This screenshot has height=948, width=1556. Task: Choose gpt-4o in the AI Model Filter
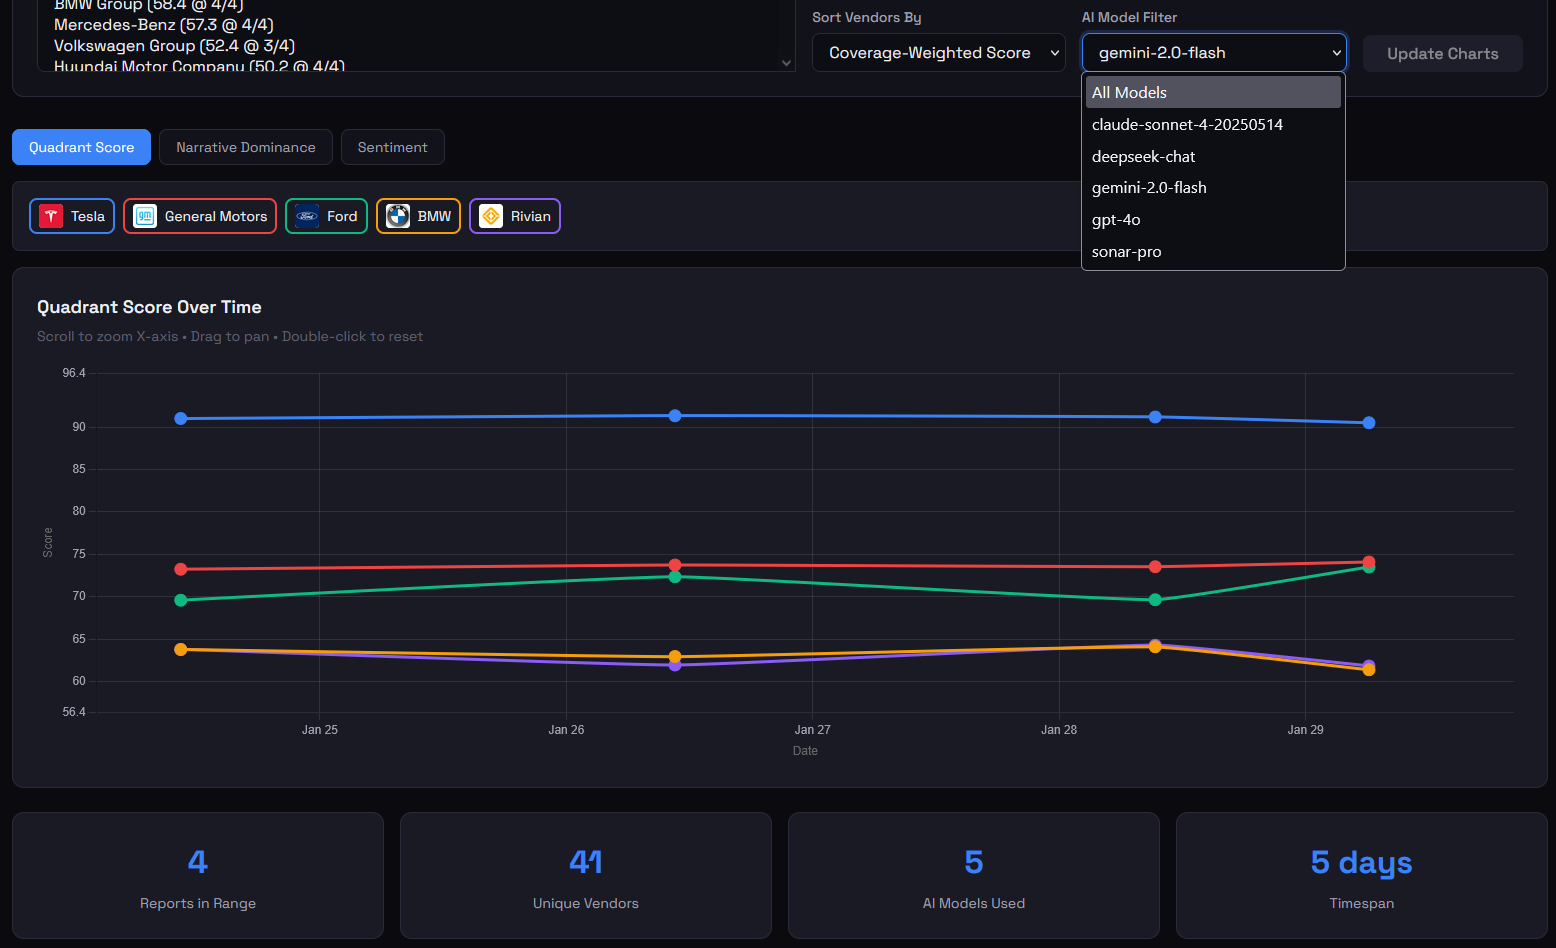1115,219
